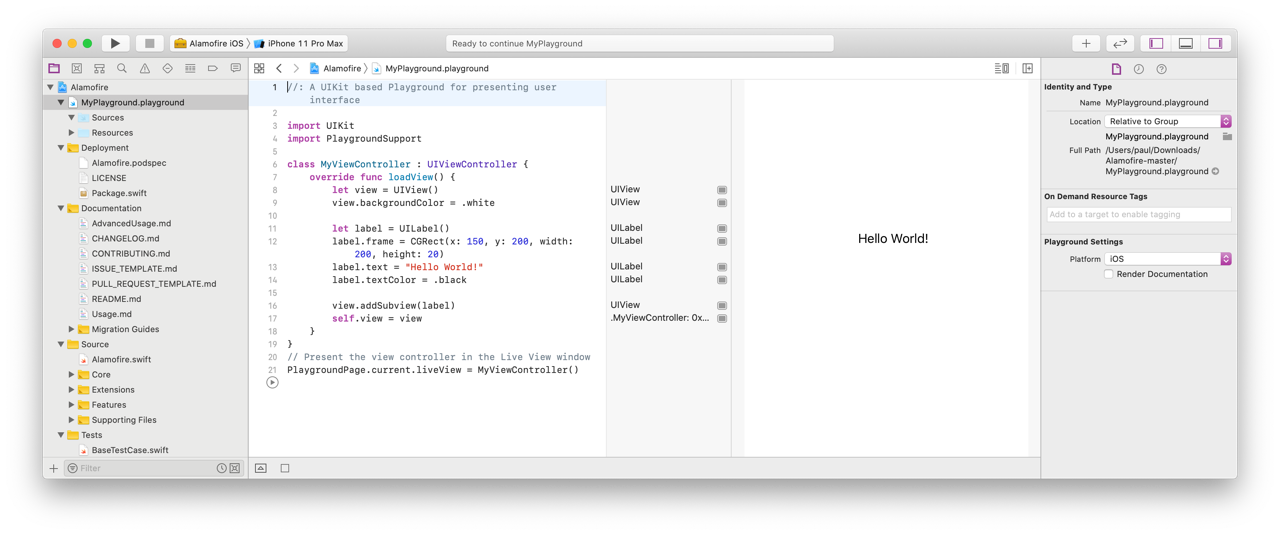Click the Stop button in toolbar
1280x535 pixels.
149,43
